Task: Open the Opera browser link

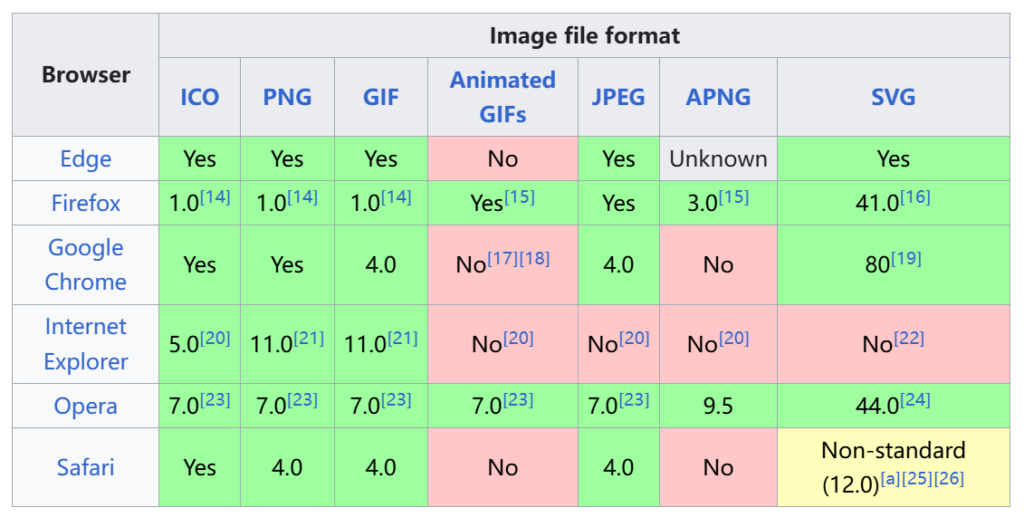Action: click(x=86, y=406)
